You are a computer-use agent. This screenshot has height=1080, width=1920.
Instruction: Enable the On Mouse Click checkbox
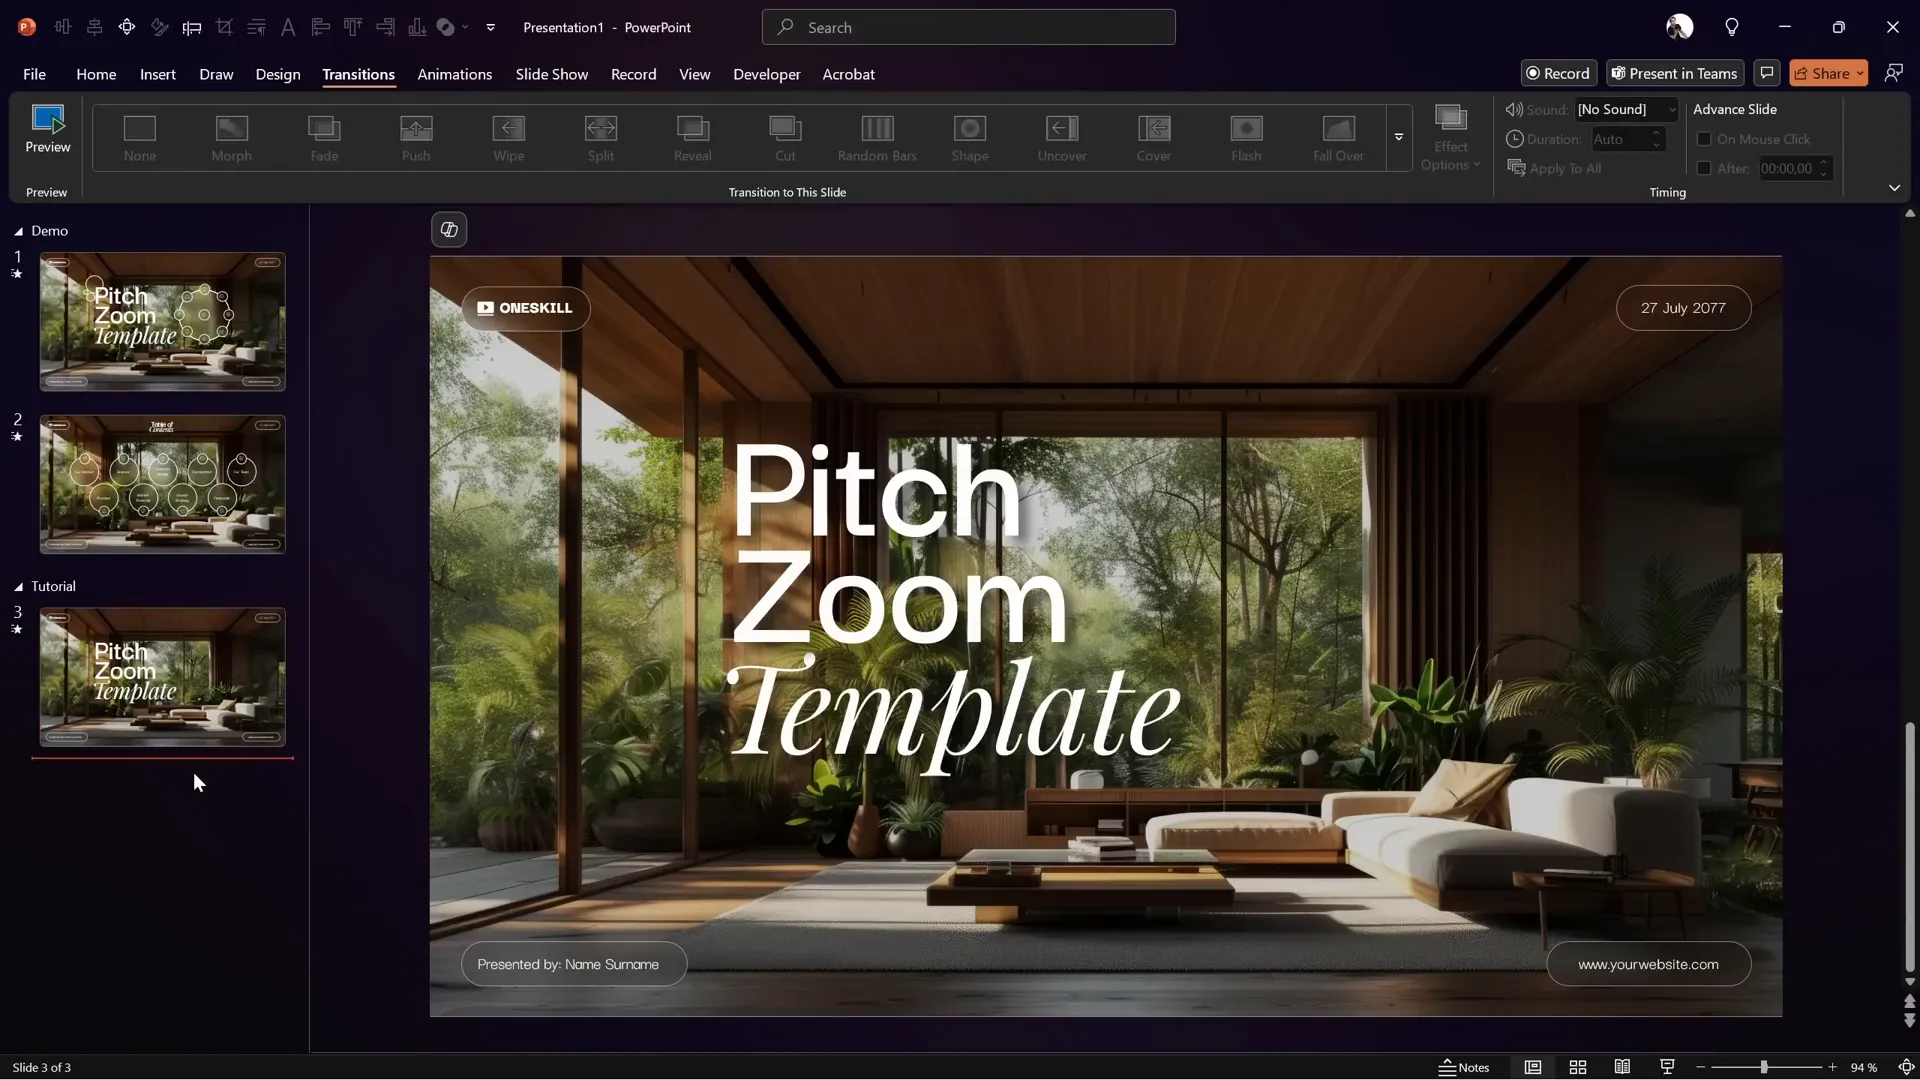(x=1704, y=139)
